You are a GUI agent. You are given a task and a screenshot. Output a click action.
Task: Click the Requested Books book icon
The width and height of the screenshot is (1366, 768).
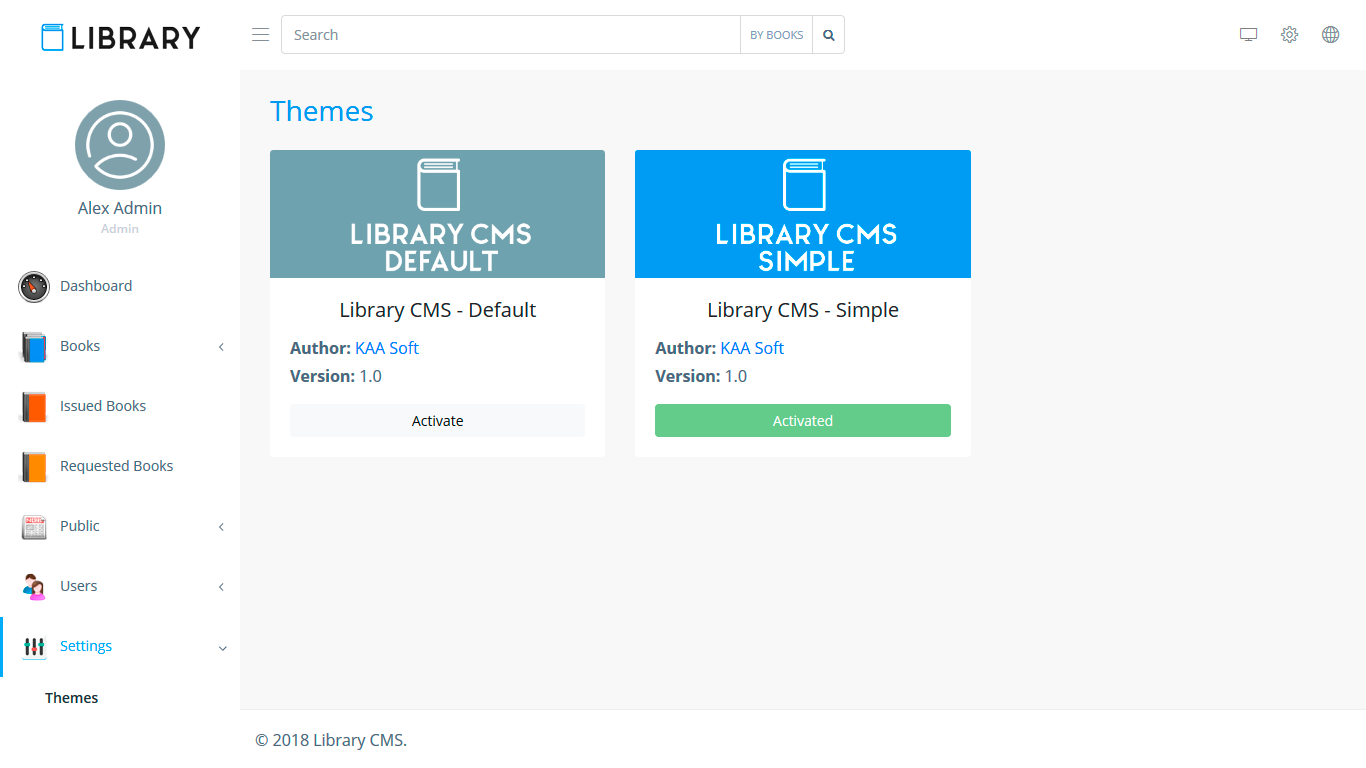34,467
